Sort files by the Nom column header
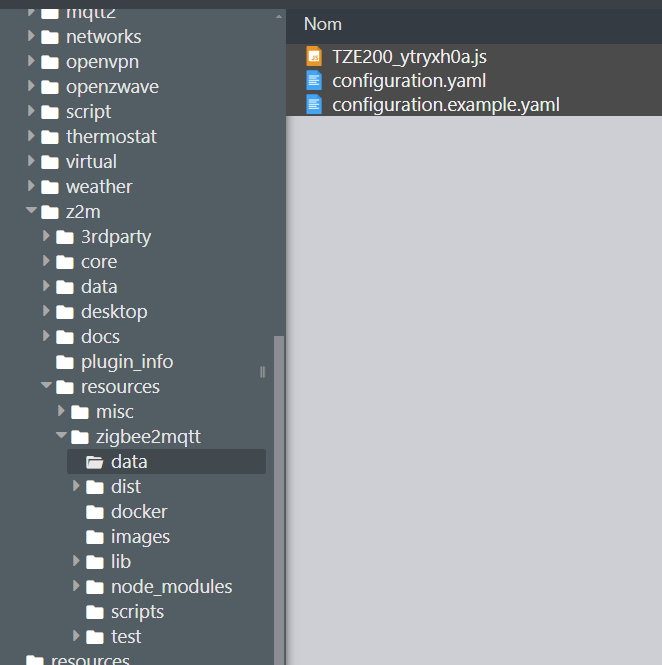This screenshot has width=662, height=665. click(323, 24)
